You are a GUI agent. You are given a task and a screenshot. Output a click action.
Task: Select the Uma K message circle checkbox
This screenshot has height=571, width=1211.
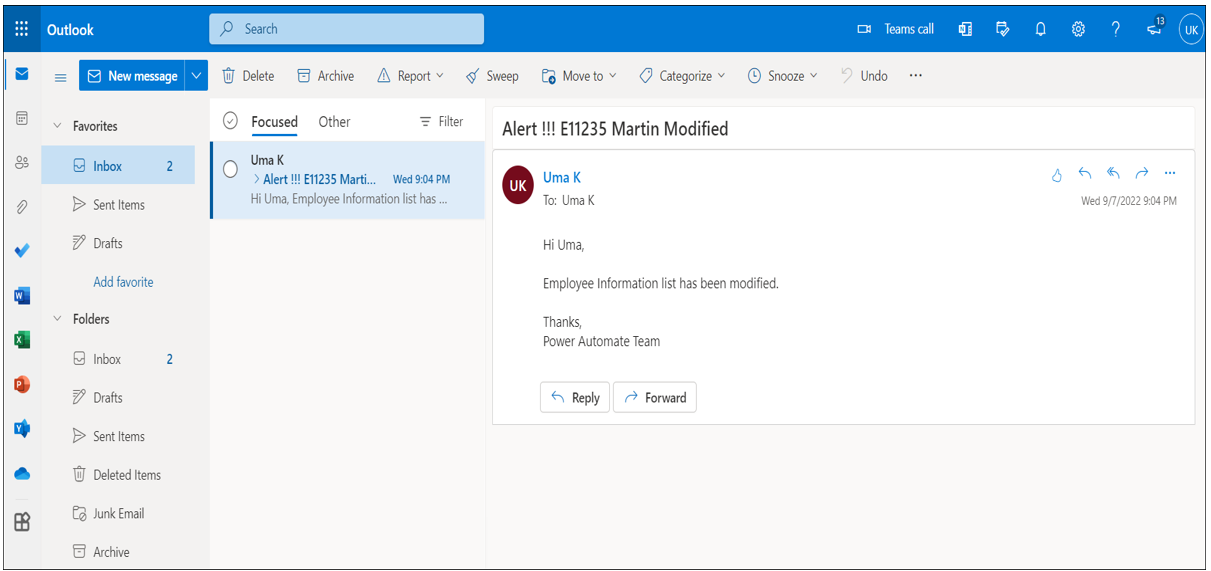click(x=230, y=169)
